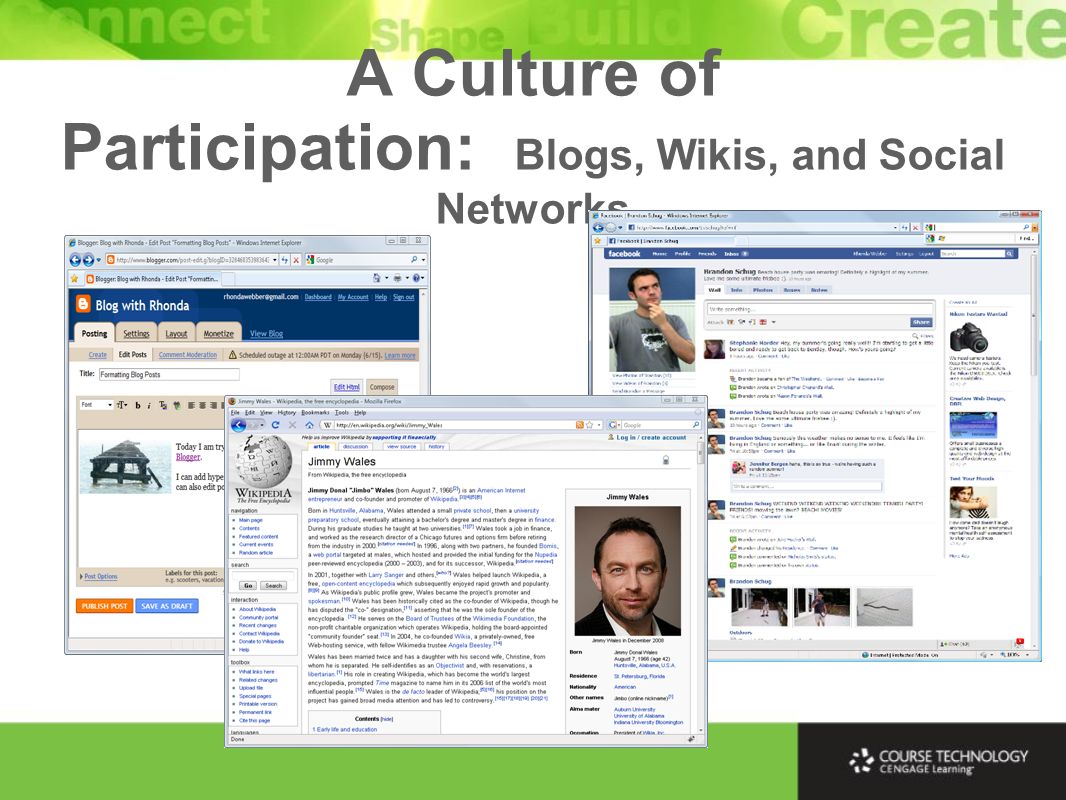
Task: Click Sign out link in Blogger header
Action: [x=404, y=297]
